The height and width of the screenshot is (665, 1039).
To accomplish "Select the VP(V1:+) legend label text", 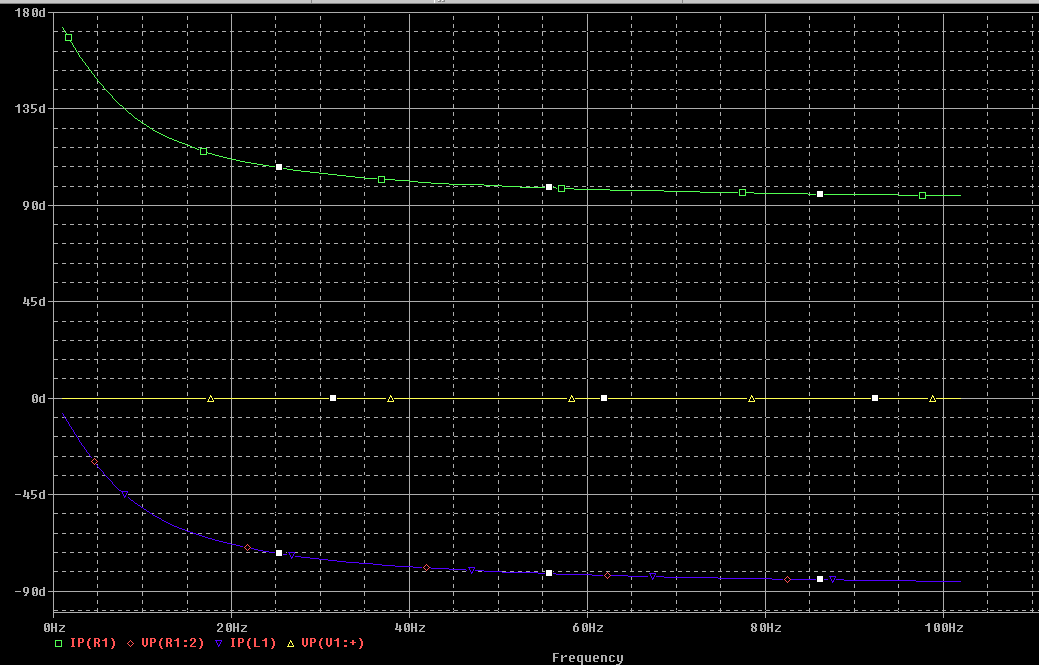I will click(x=331, y=644).
